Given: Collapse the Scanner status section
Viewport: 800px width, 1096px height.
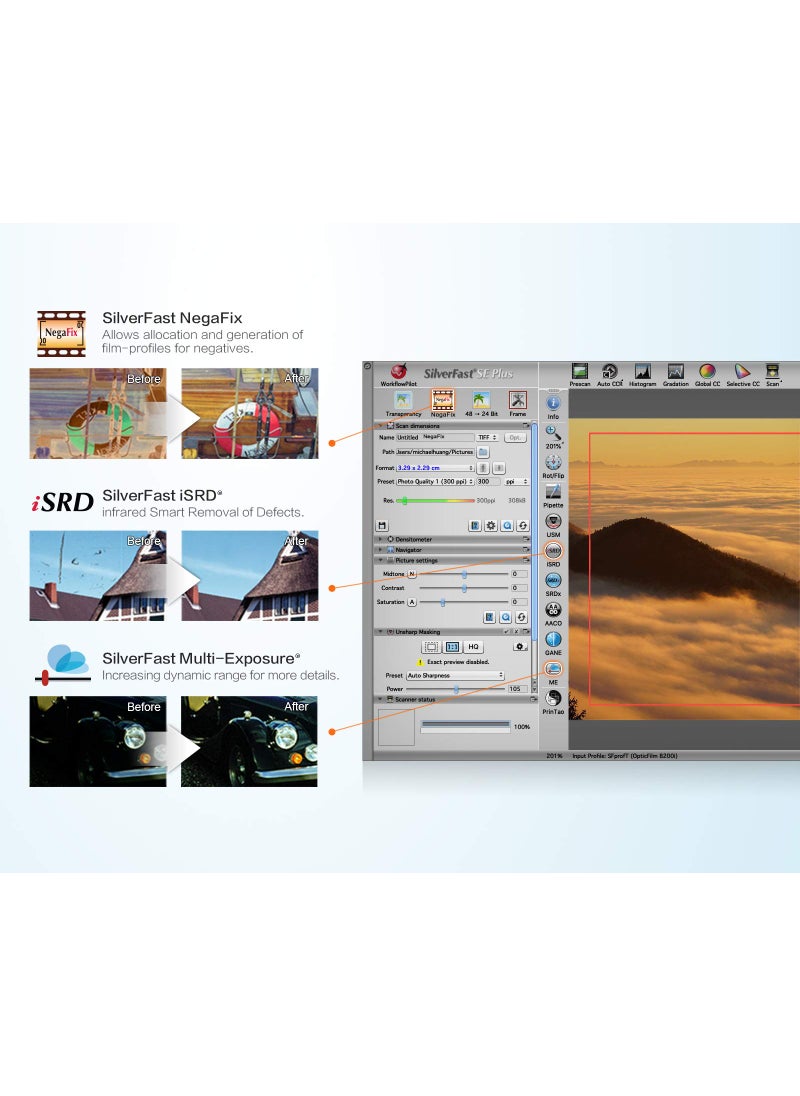Looking at the screenshot, I should (381, 699).
